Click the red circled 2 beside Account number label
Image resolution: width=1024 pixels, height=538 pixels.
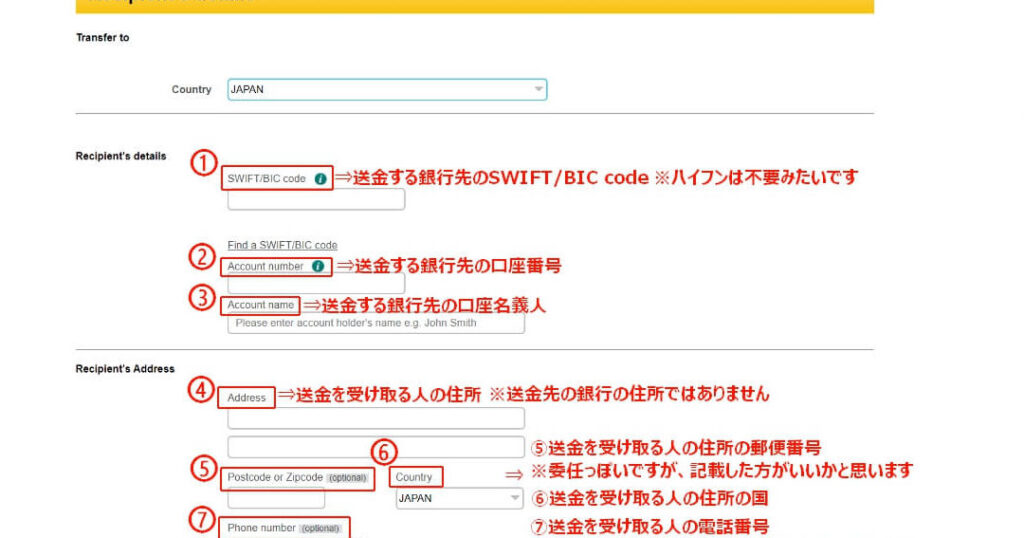[203, 256]
